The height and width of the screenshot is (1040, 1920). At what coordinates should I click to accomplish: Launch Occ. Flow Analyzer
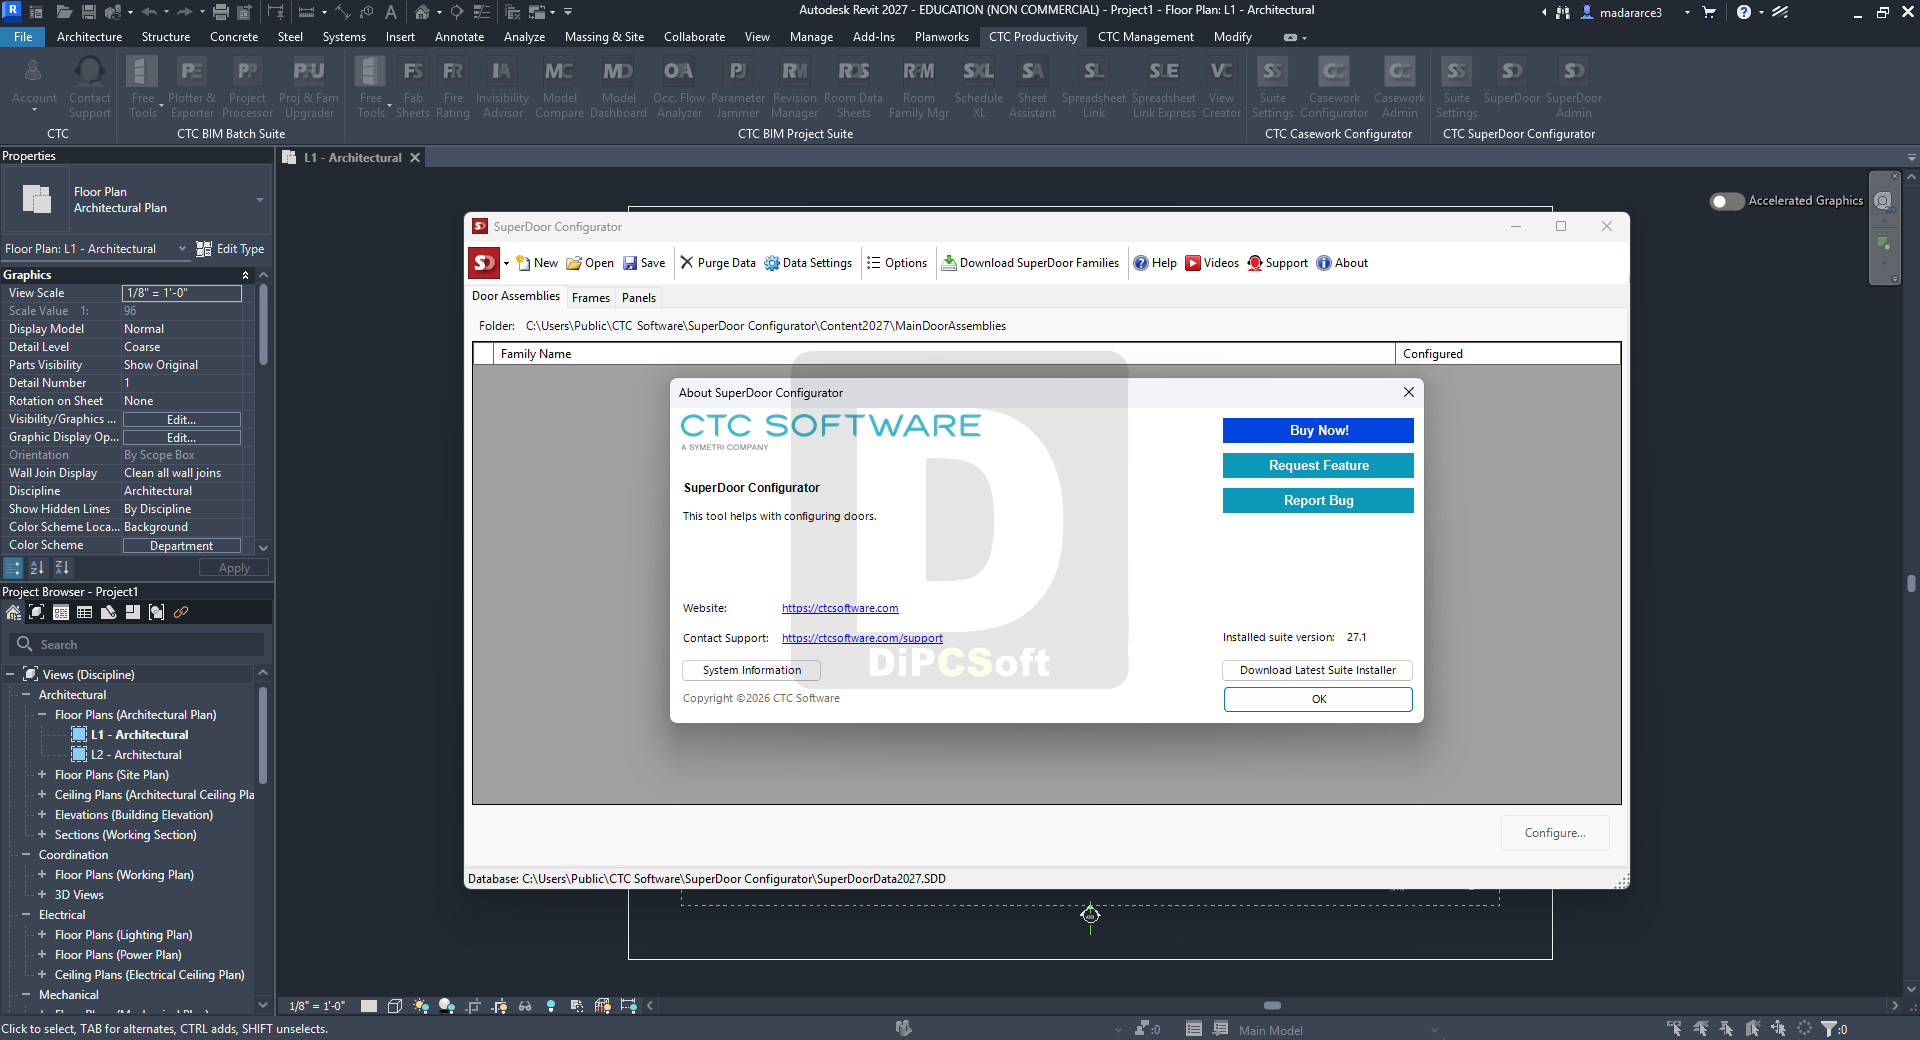pos(679,88)
